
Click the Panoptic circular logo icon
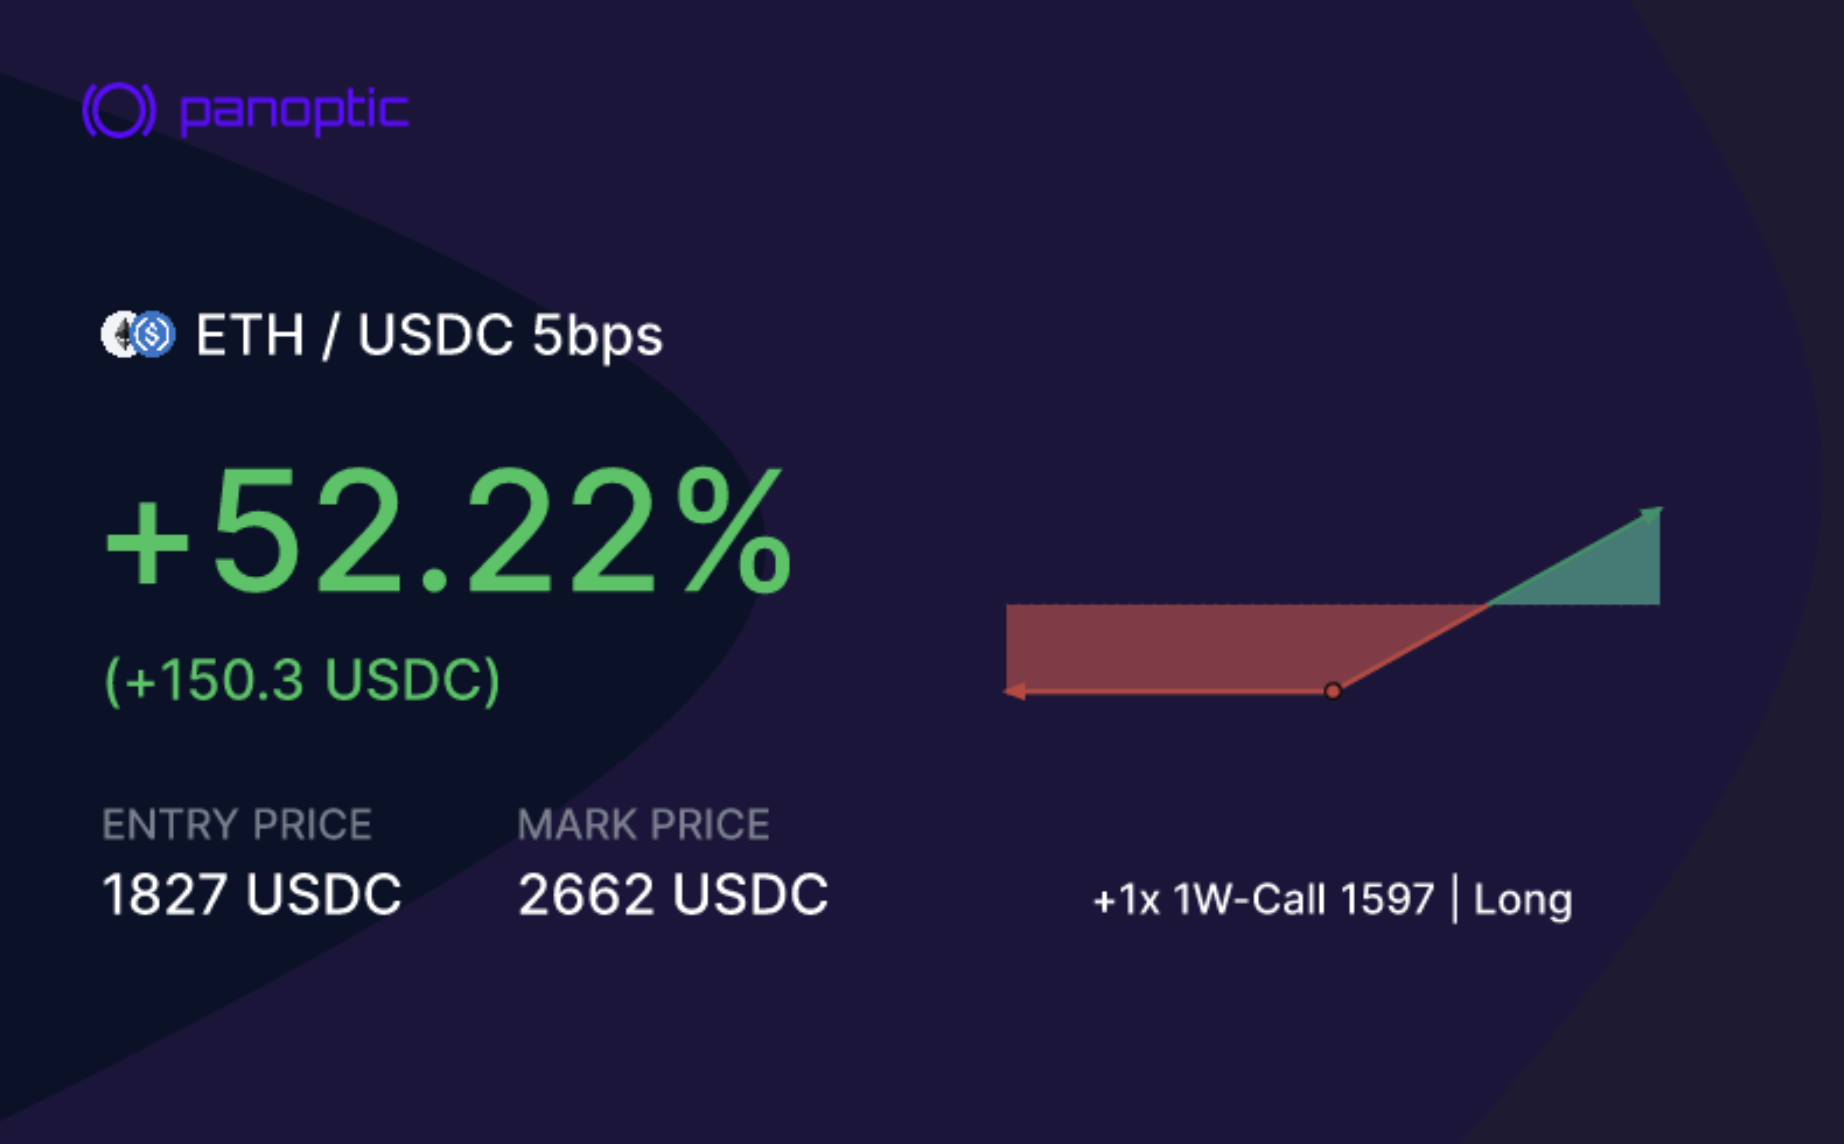(x=119, y=110)
